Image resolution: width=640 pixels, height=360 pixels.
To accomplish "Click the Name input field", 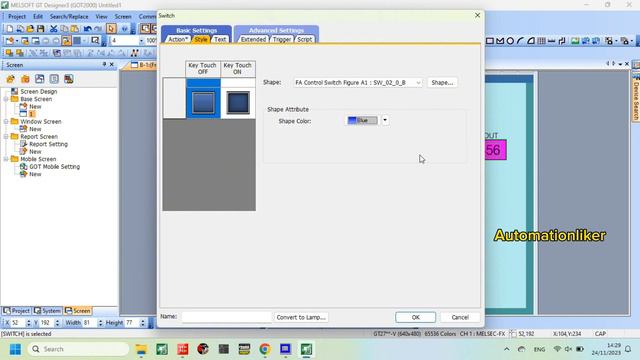I will tap(226, 317).
